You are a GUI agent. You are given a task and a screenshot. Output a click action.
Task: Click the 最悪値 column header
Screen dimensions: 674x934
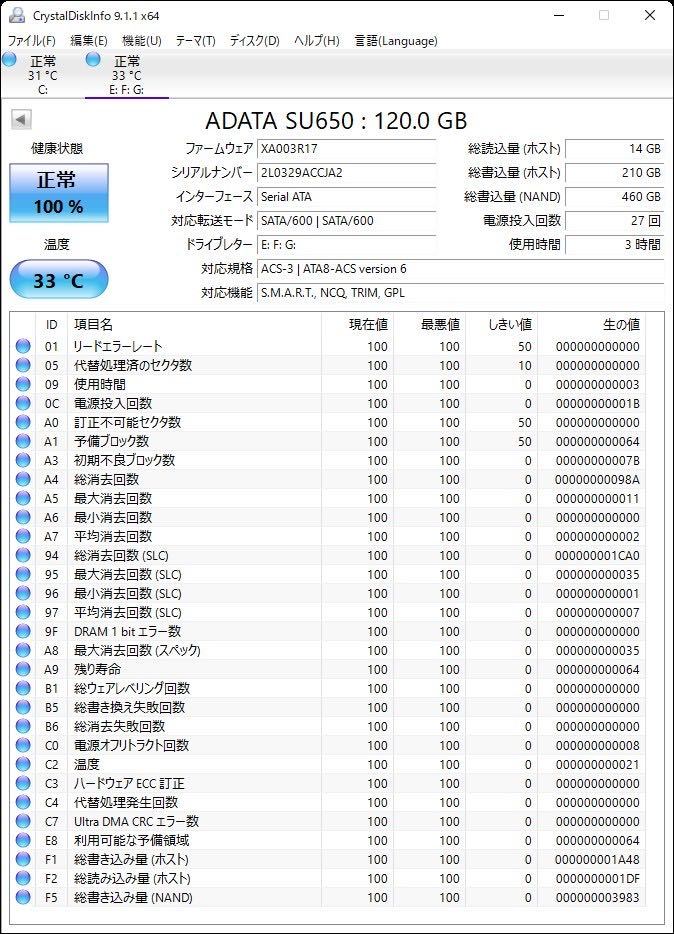(429, 325)
